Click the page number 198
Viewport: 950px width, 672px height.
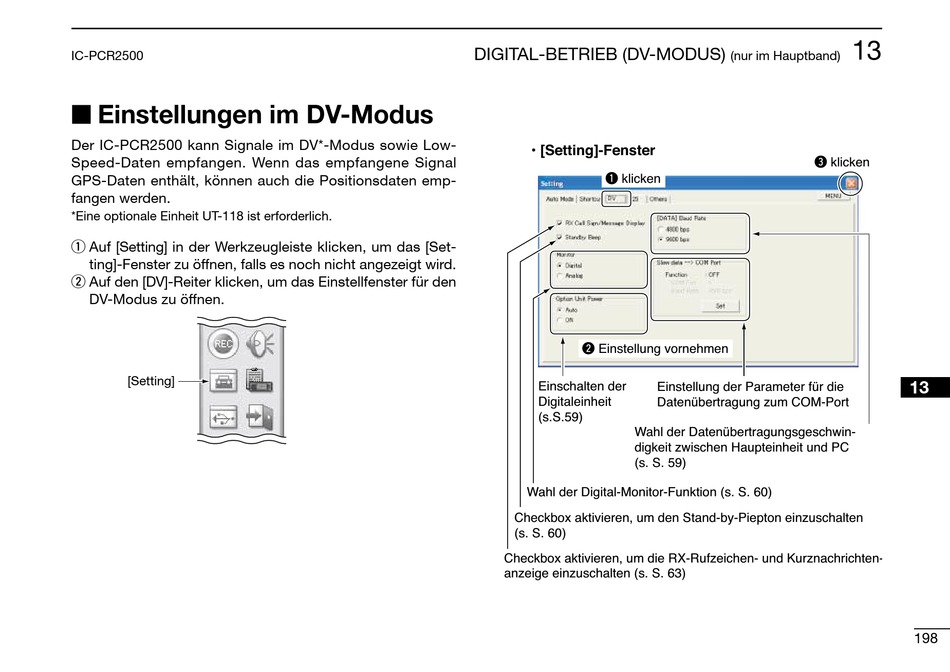coord(926,638)
